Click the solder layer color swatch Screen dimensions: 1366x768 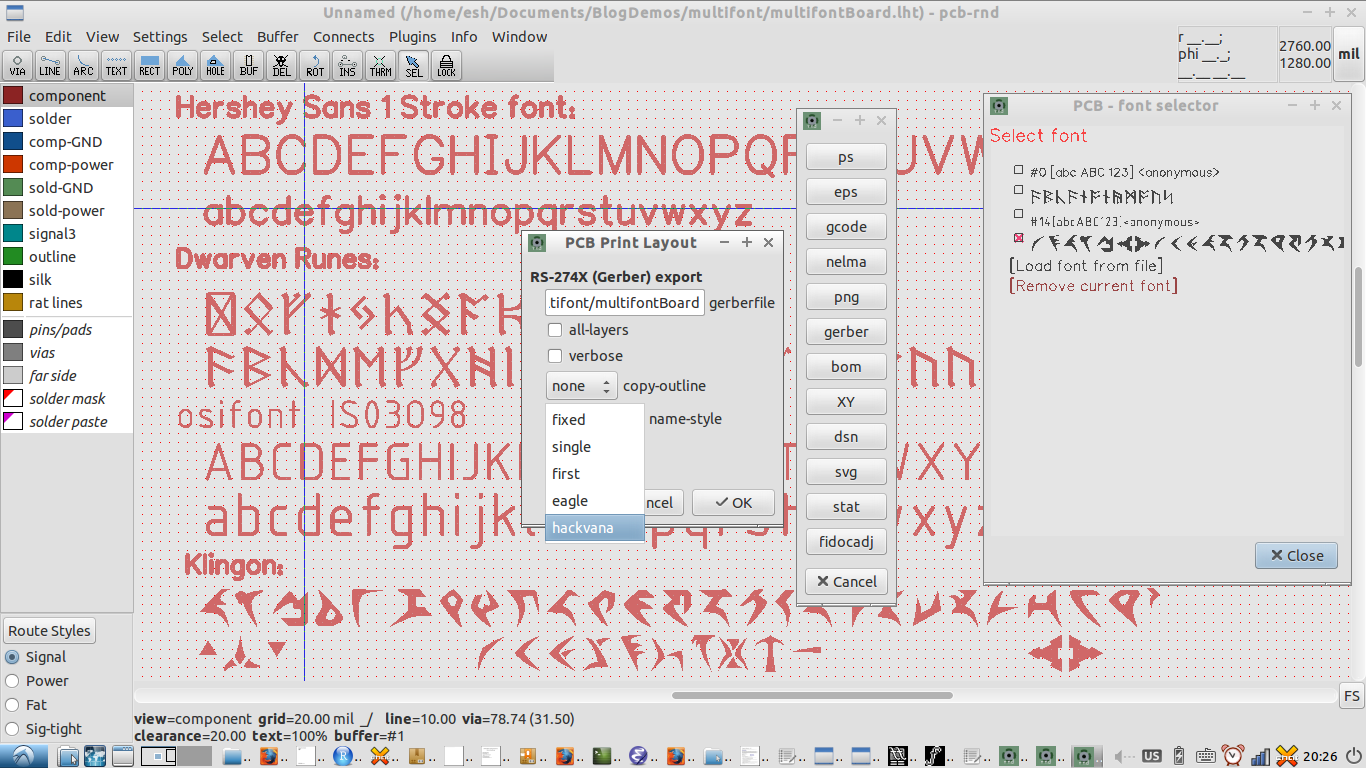(x=13, y=119)
